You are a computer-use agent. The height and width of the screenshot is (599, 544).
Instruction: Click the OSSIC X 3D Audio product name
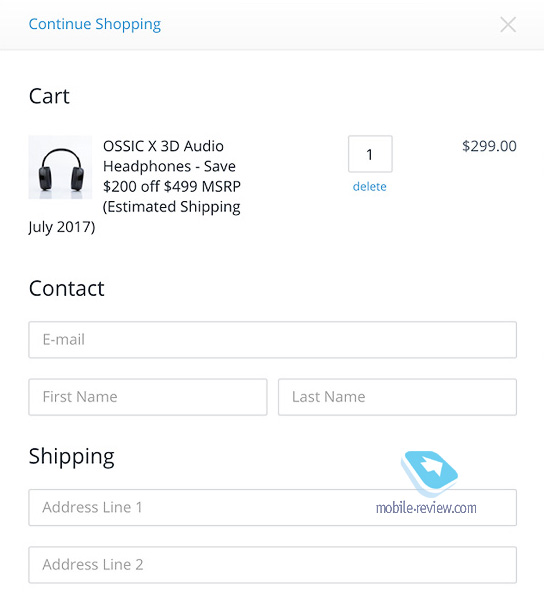(164, 146)
